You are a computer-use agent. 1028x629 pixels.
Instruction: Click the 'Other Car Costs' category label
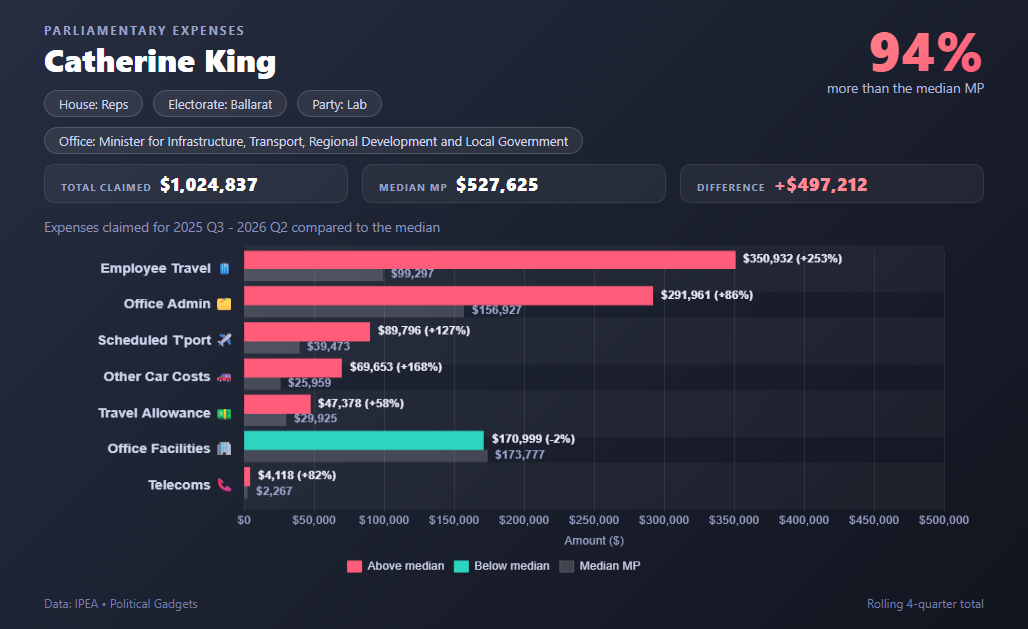tap(157, 376)
